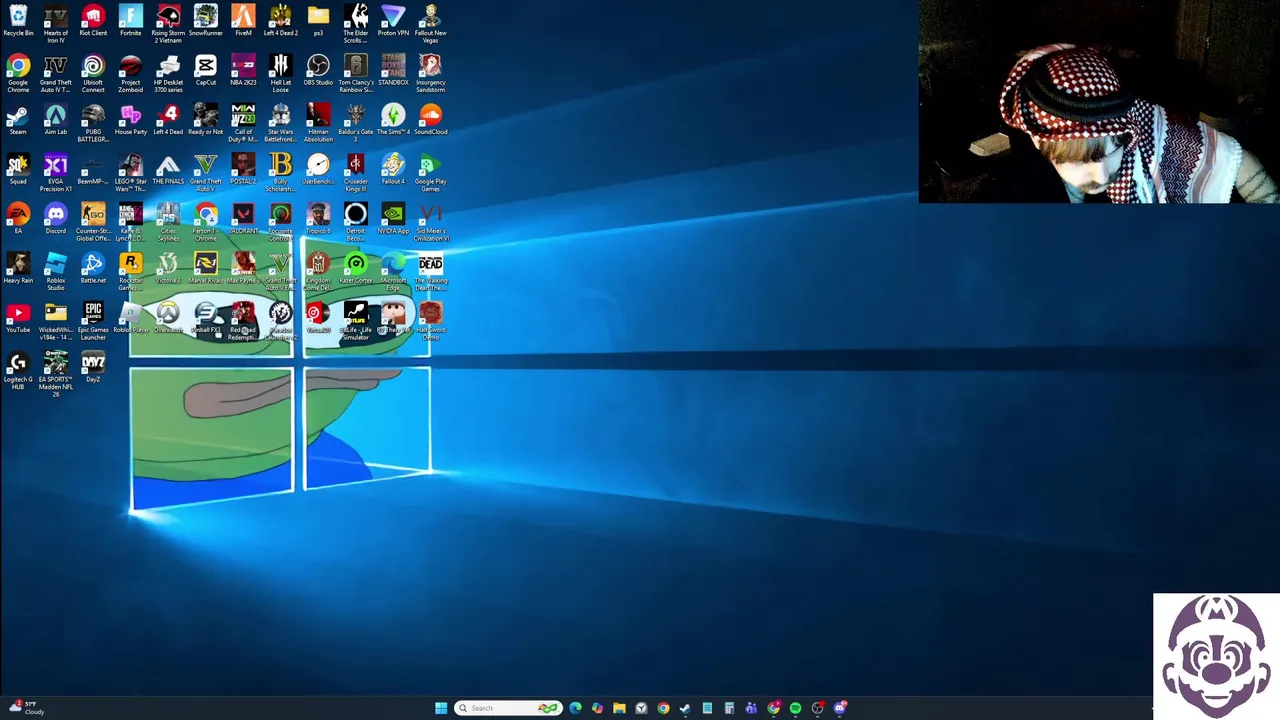Launch Hell Let Loose shortcut

point(281,74)
